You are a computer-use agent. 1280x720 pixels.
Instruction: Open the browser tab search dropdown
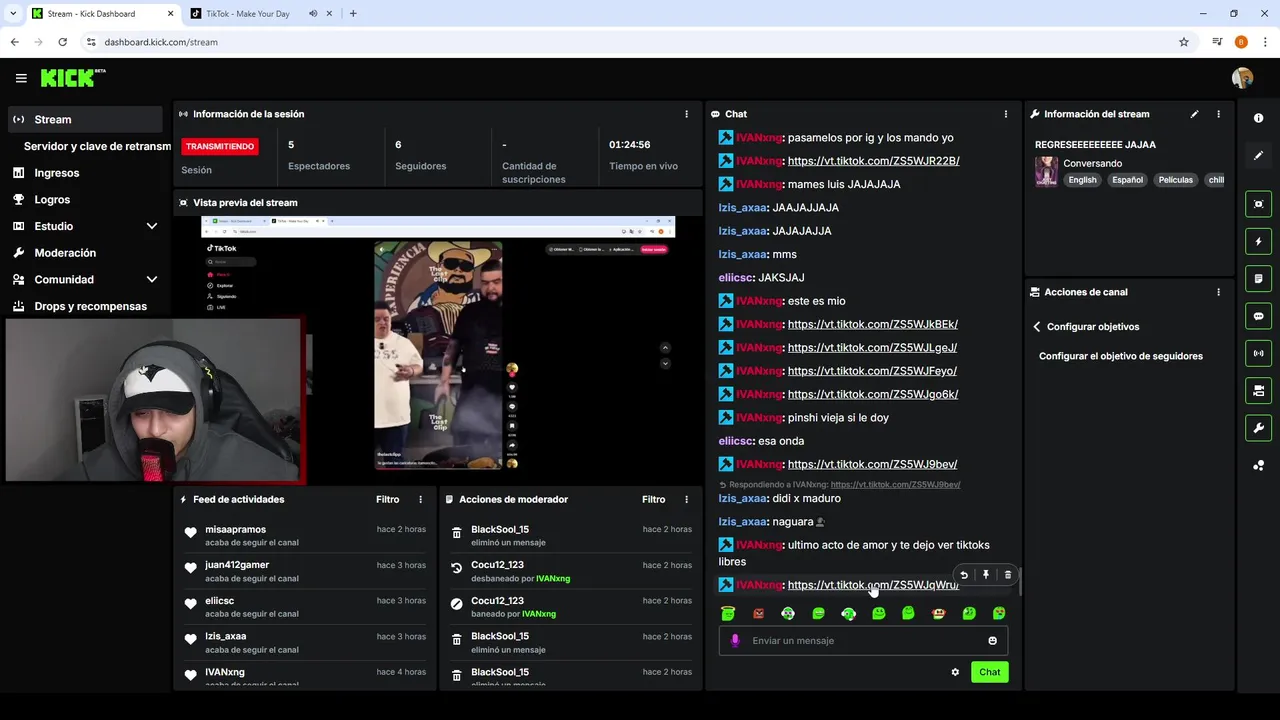point(12,14)
